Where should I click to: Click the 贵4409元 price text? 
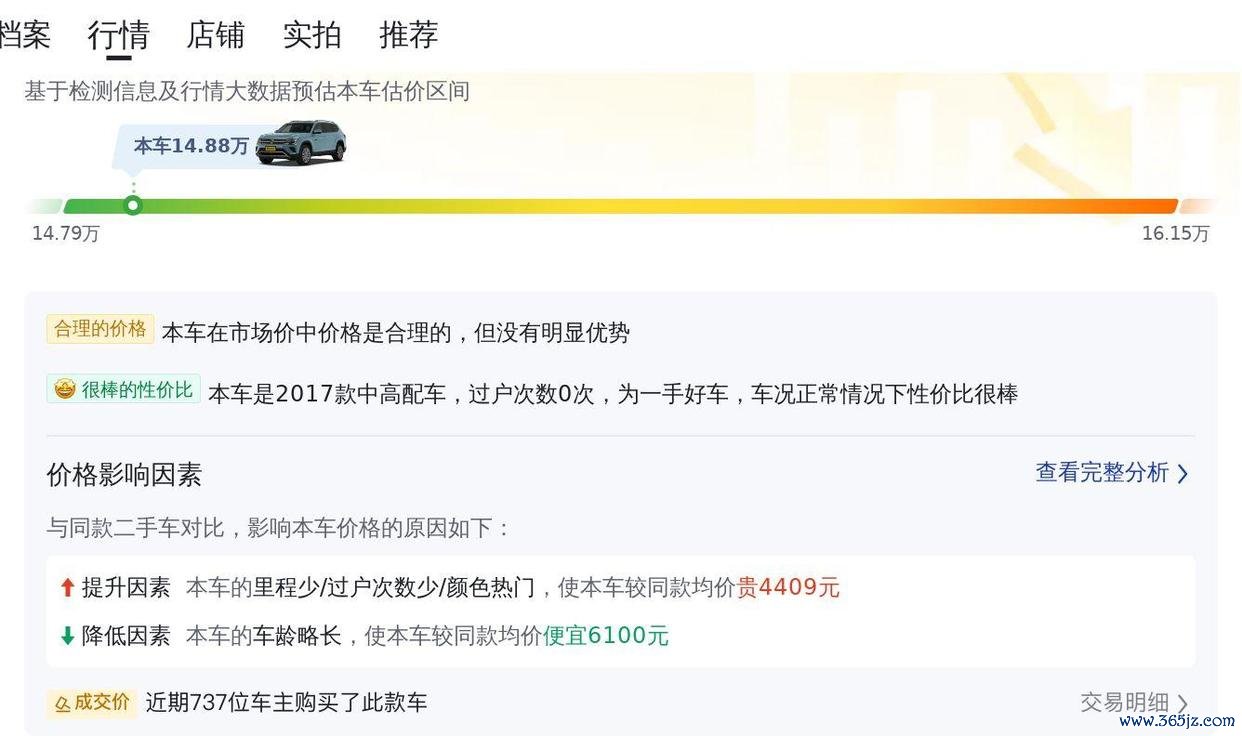(x=788, y=588)
